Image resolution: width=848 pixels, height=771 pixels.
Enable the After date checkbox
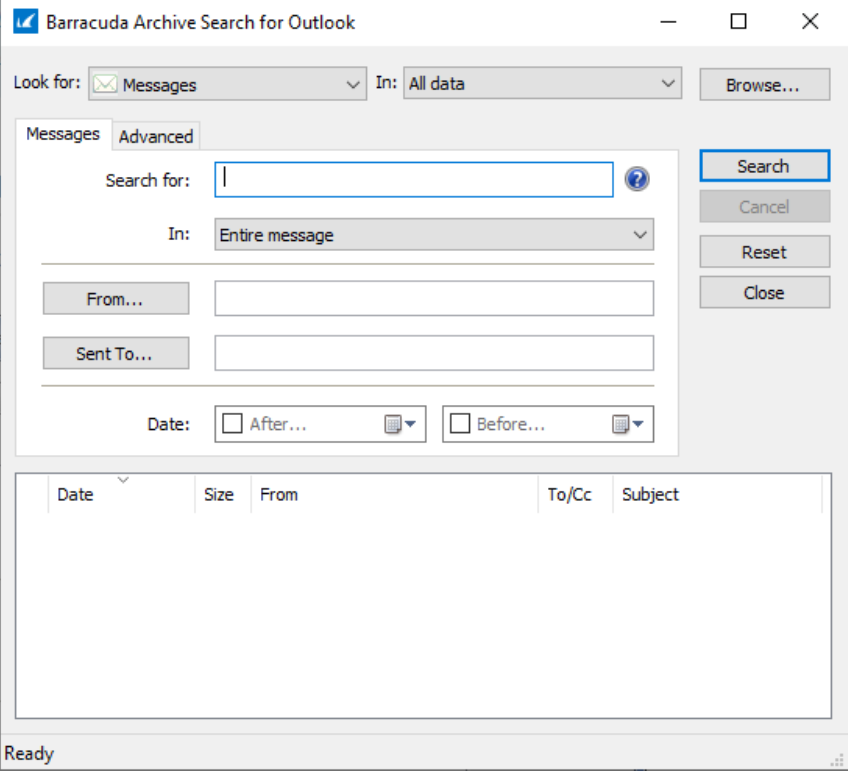point(233,423)
